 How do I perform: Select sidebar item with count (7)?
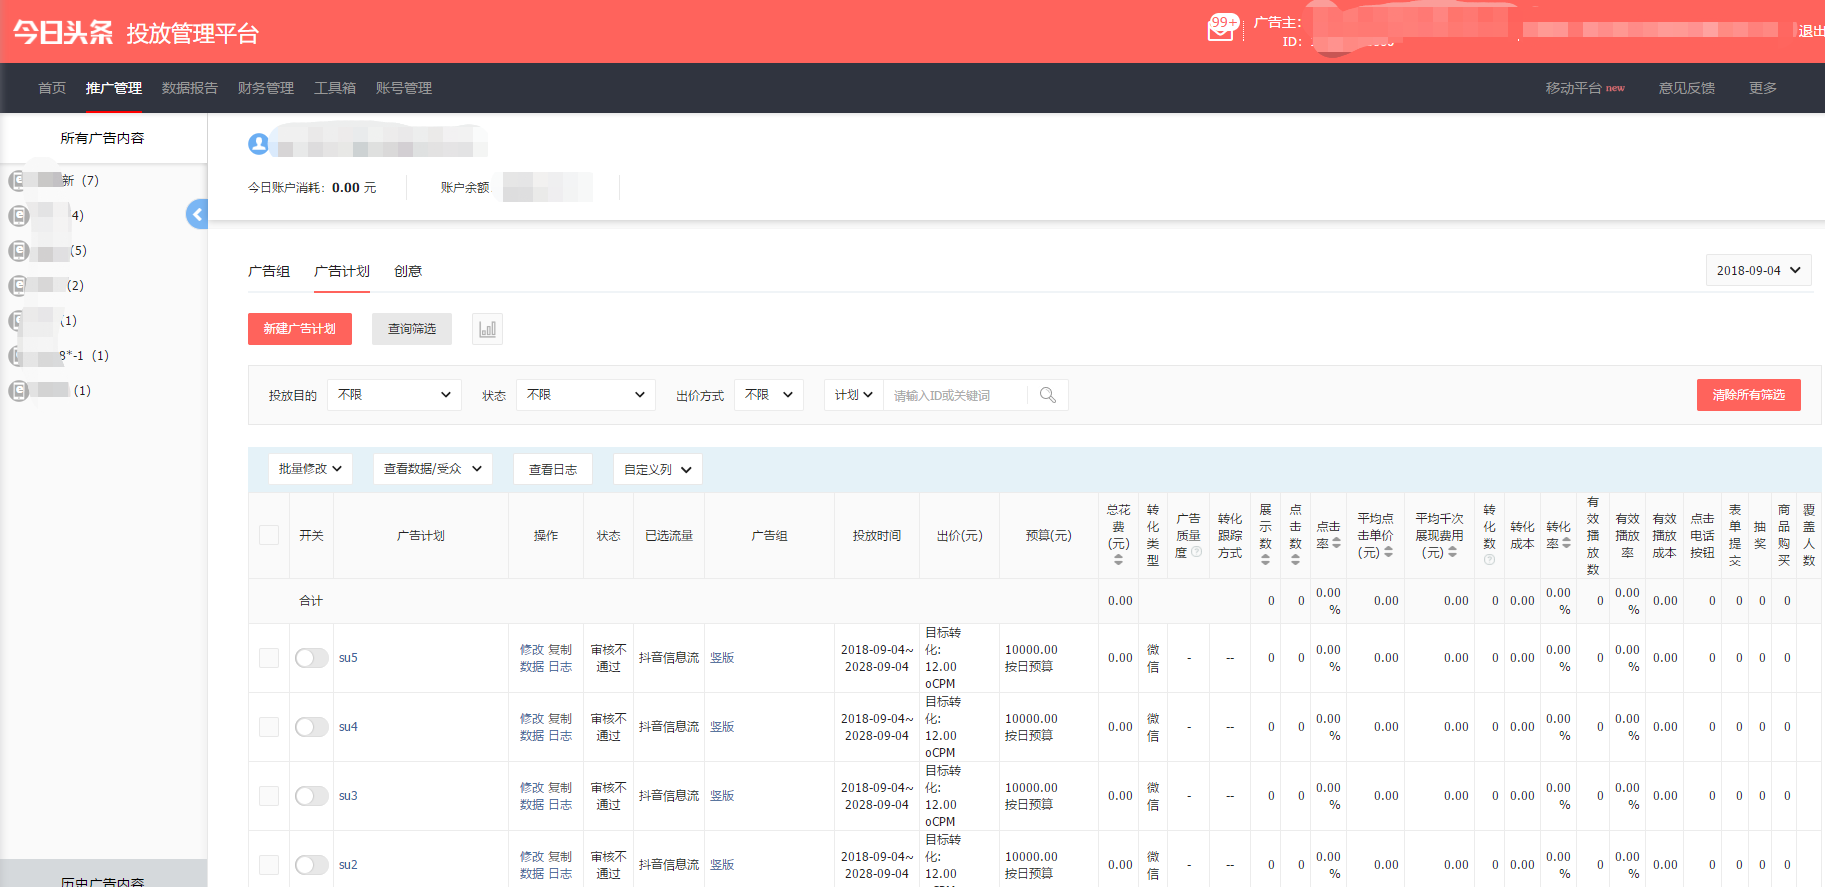pyautogui.click(x=55, y=181)
